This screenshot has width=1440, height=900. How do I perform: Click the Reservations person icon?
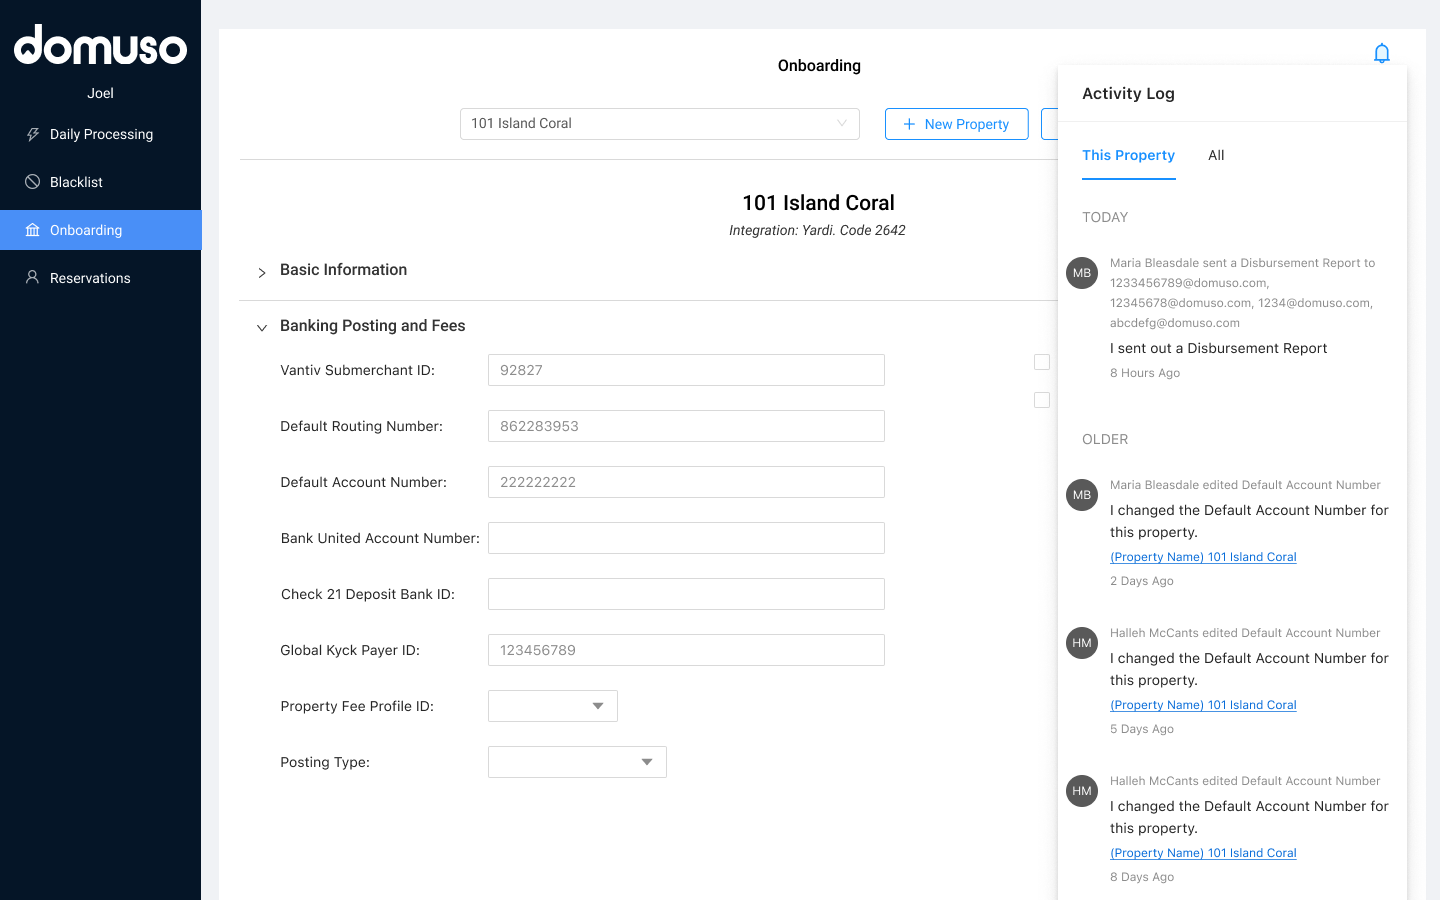point(33,278)
